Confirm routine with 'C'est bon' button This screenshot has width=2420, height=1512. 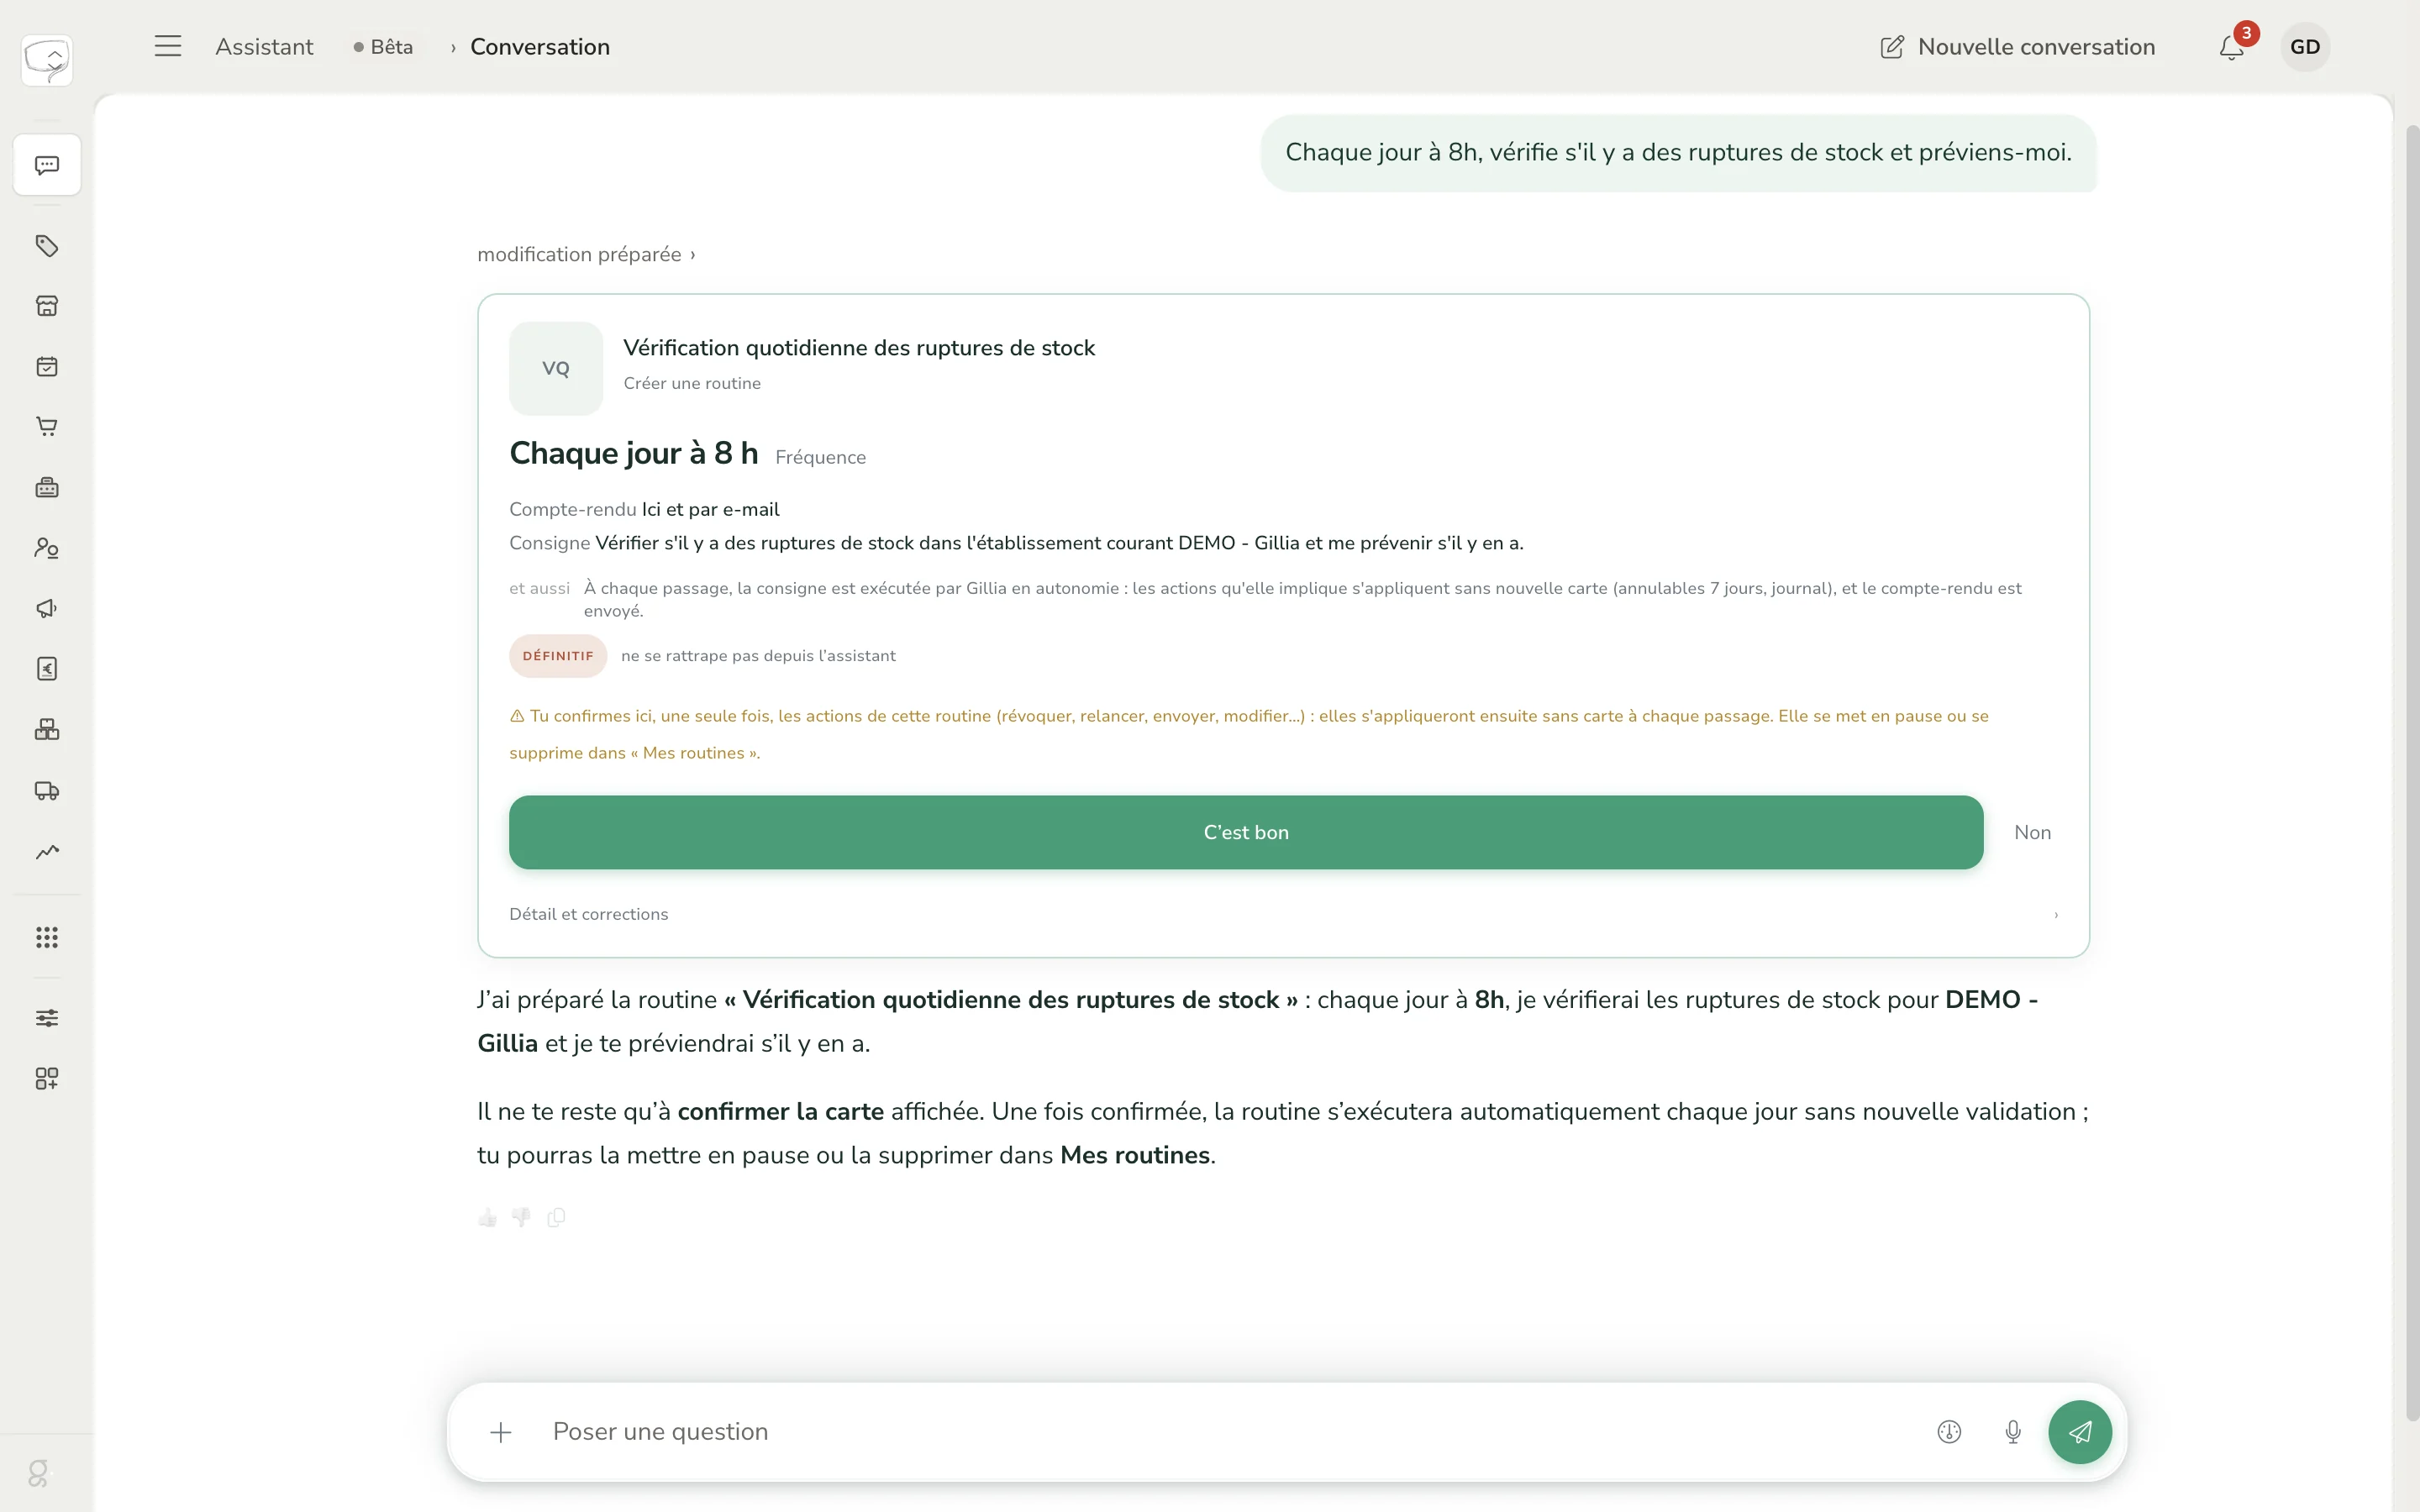1245,832
